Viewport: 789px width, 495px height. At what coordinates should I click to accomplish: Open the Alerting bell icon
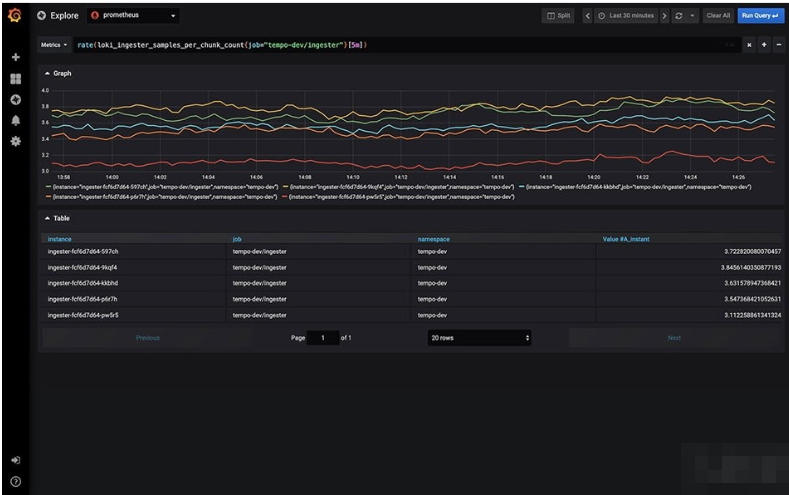[15, 120]
